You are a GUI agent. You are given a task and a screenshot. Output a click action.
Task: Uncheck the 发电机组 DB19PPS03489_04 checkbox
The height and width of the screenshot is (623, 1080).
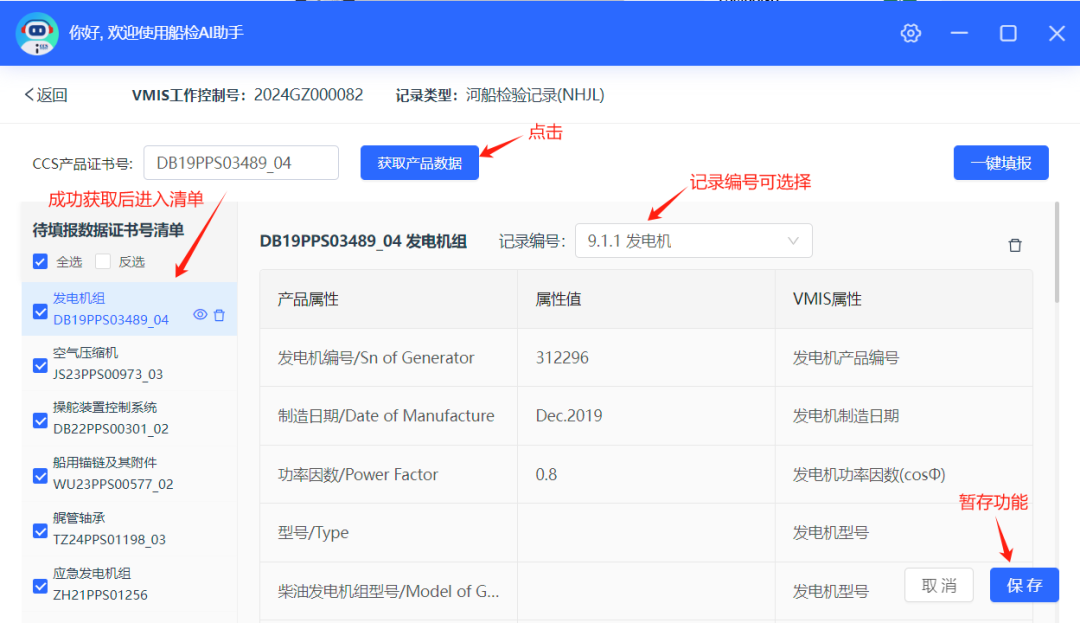pos(40,311)
